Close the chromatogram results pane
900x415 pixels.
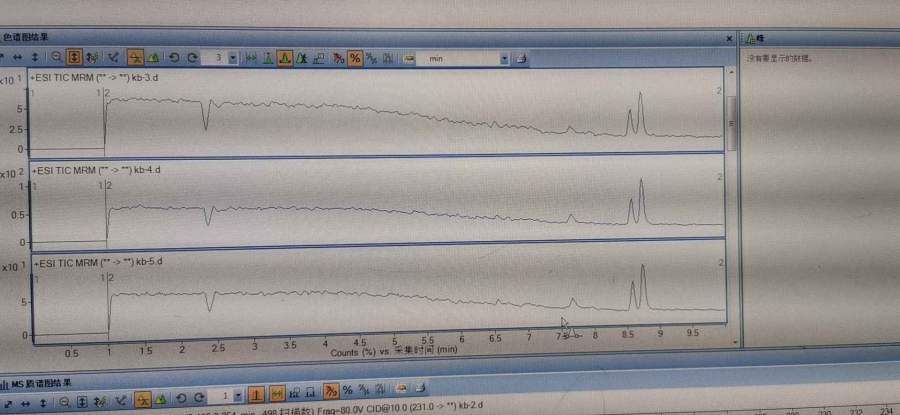coord(729,39)
